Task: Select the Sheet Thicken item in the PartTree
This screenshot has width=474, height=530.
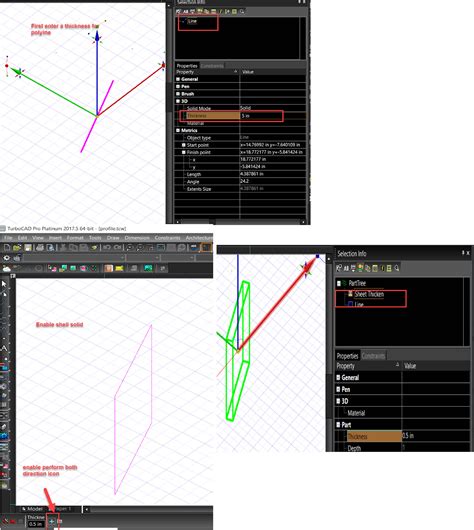Action: pyautogui.click(x=369, y=294)
